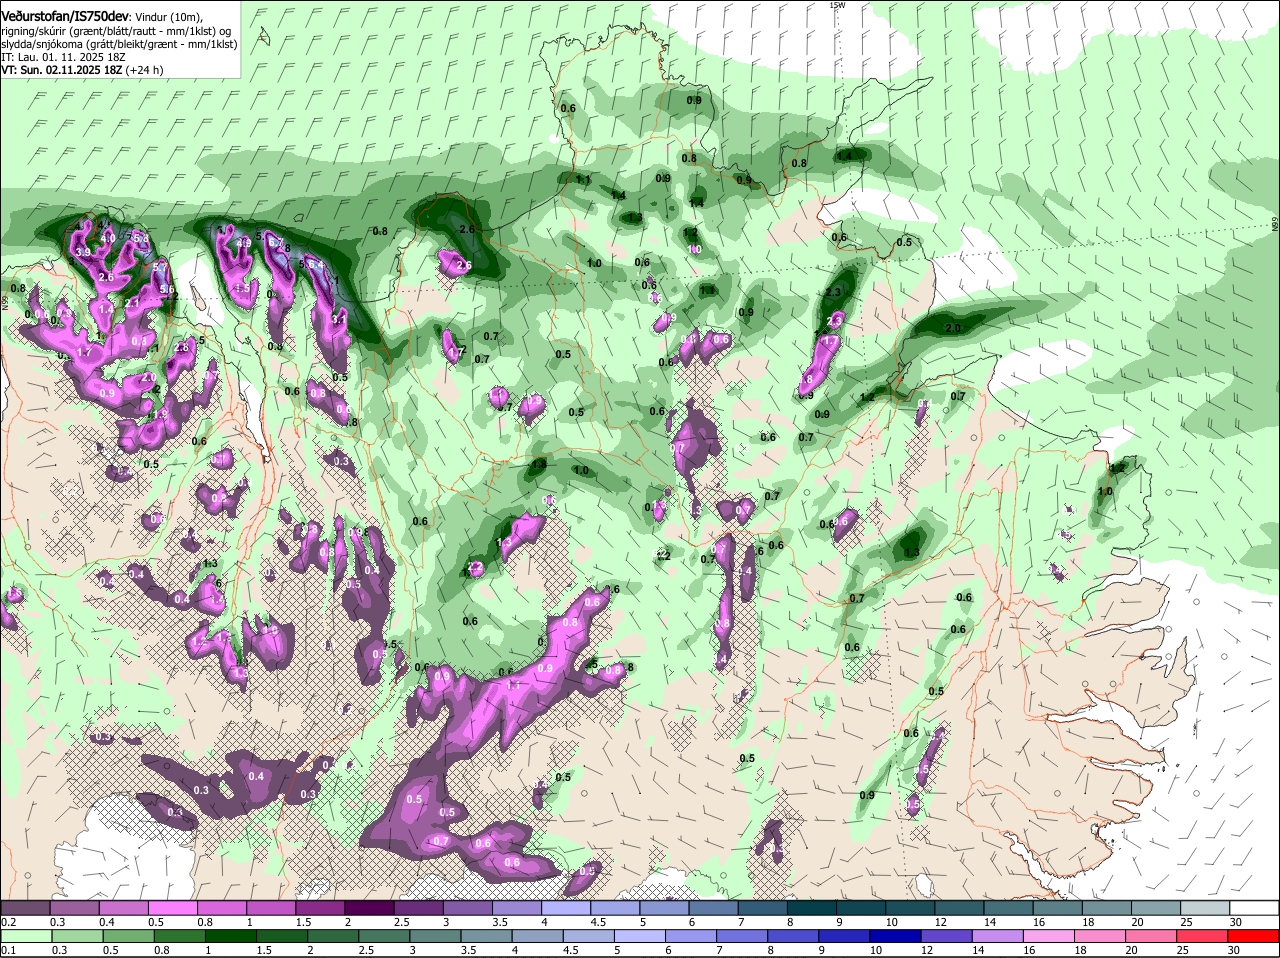Click the '0.1' label on lower scale
This screenshot has width=1280, height=958.
click(x=8, y=950)
